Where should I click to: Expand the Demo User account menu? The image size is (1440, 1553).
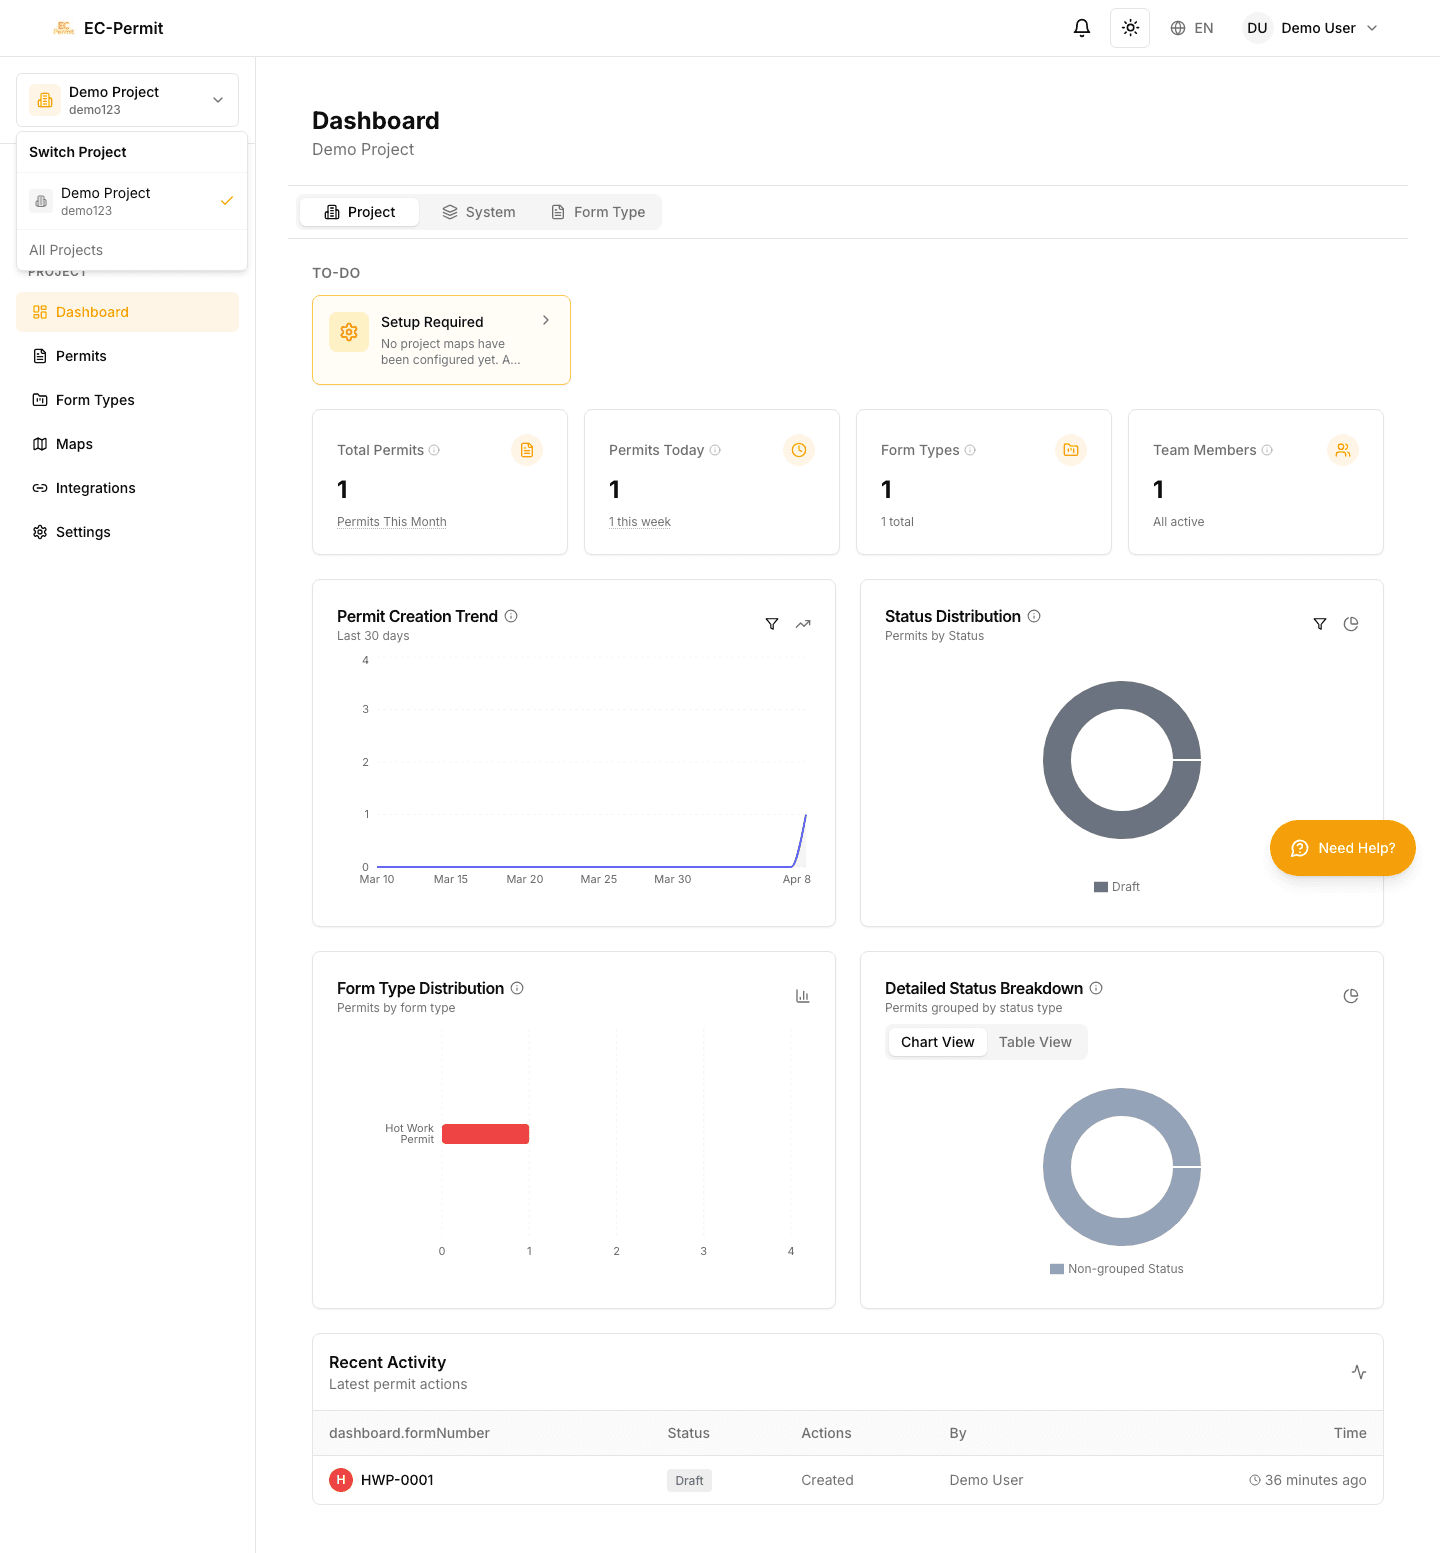click(x=1311, y=28)
